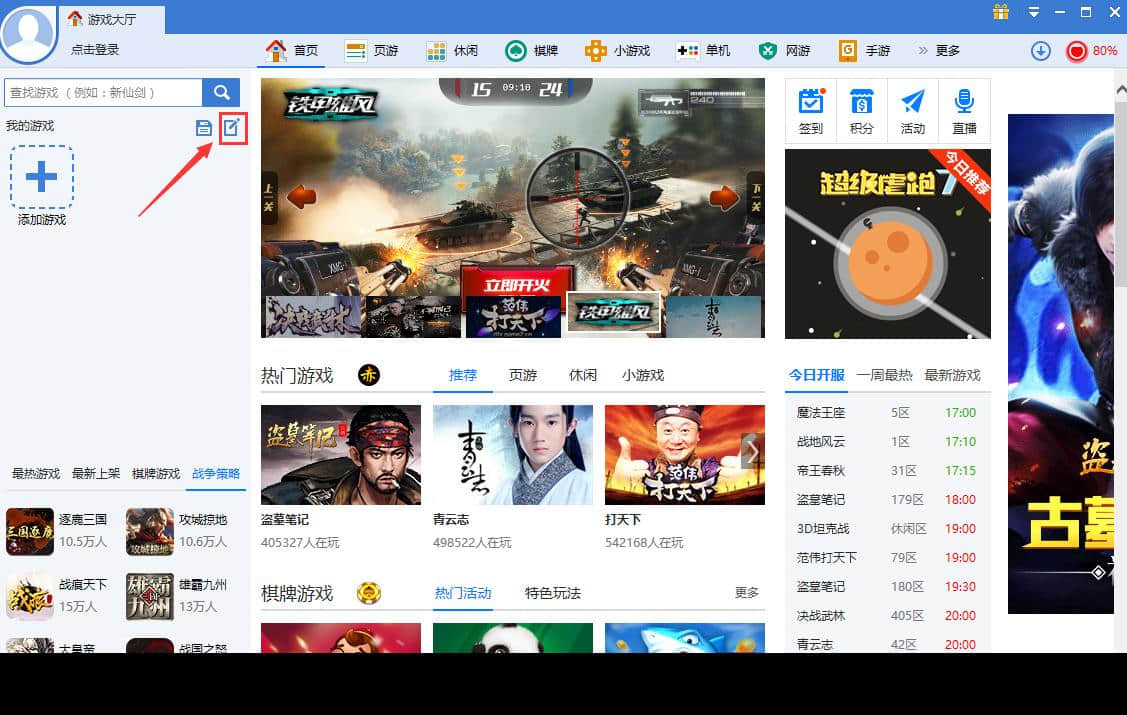1127x715 pixels.
Task: Select the 最新游戏 tab
Action: point(952,375)
